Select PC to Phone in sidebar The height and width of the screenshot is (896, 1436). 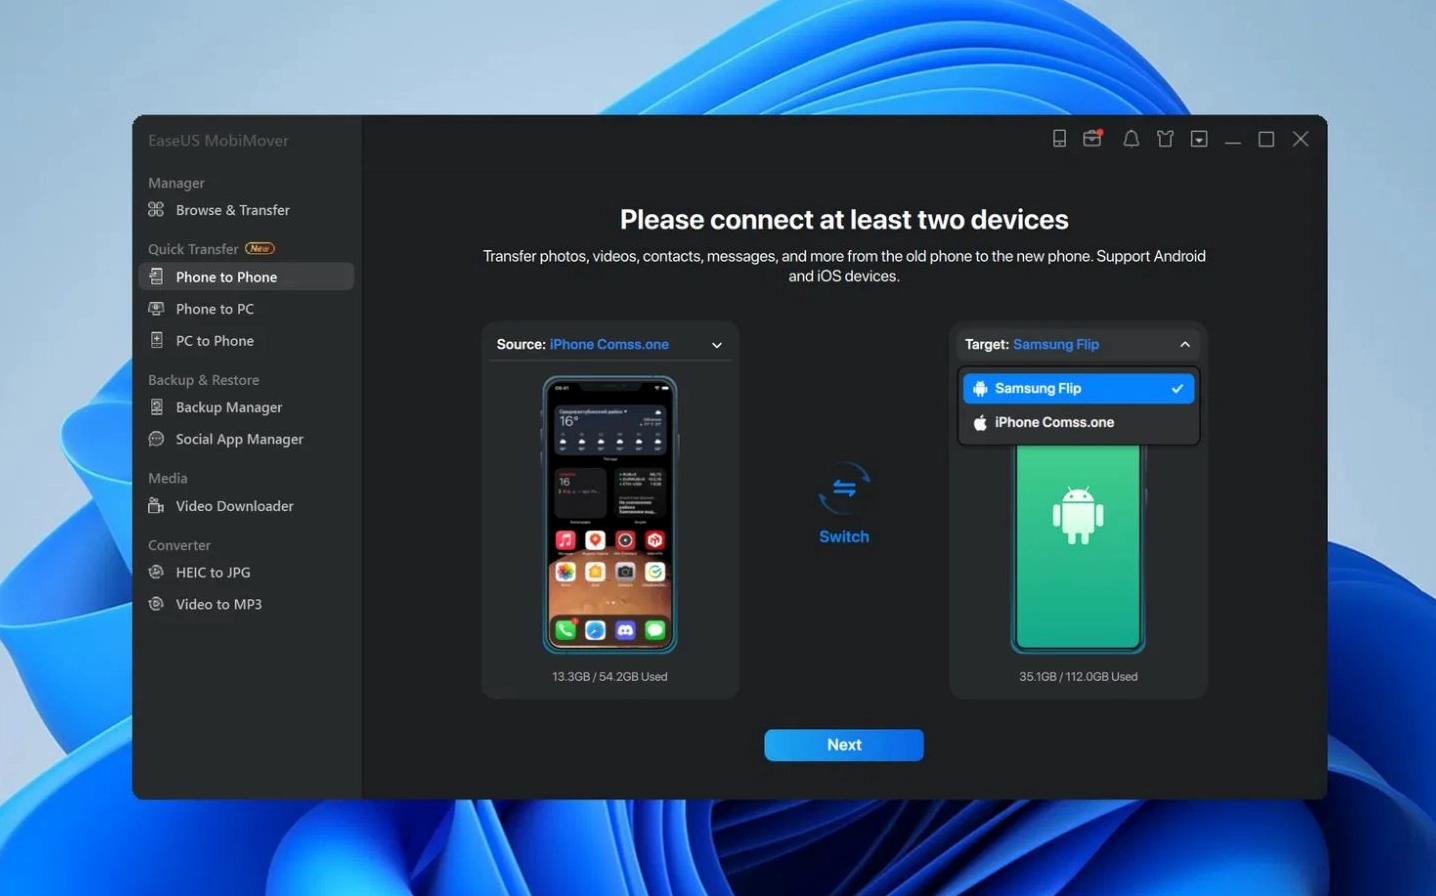214,341
